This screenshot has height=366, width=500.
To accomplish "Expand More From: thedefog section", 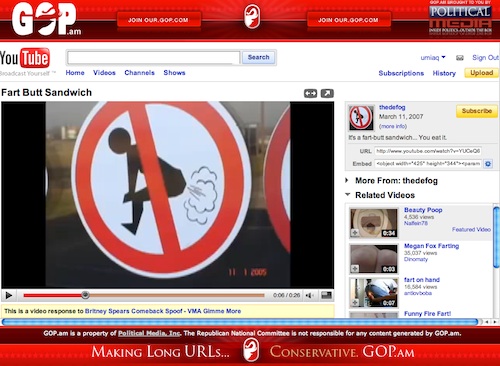I will coord(396,181).
